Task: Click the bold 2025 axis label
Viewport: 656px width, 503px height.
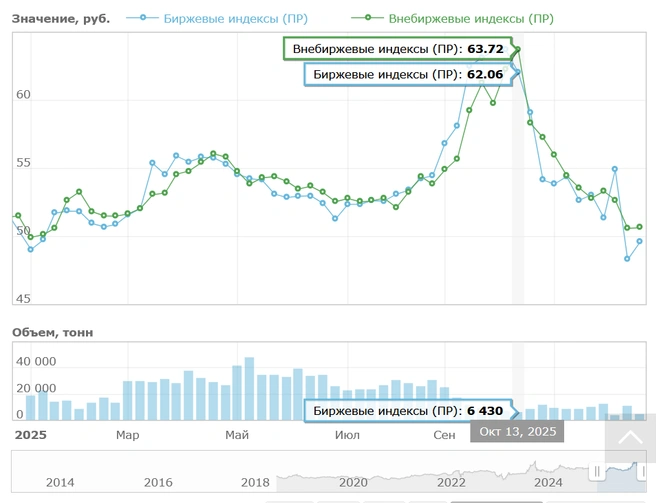Action: click(31, 435)
